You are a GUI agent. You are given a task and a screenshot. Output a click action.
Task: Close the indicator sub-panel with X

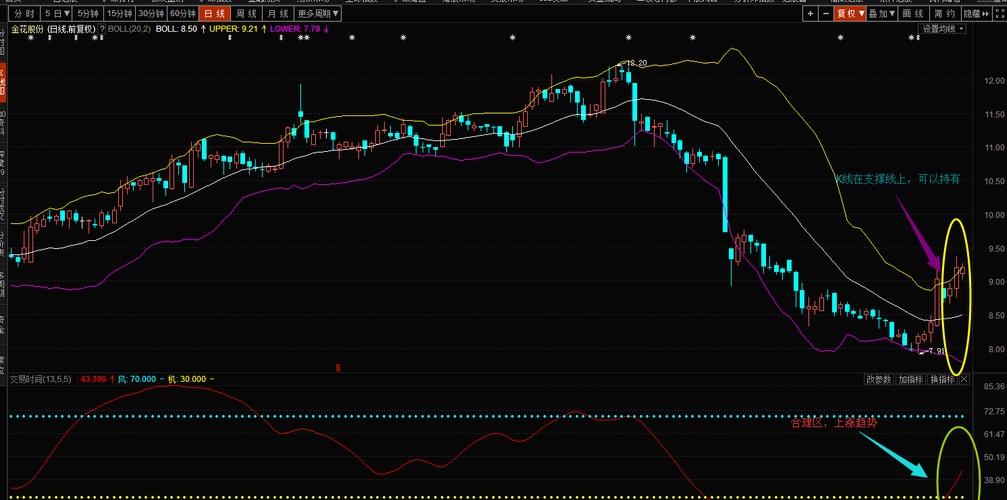coord(965,379)
